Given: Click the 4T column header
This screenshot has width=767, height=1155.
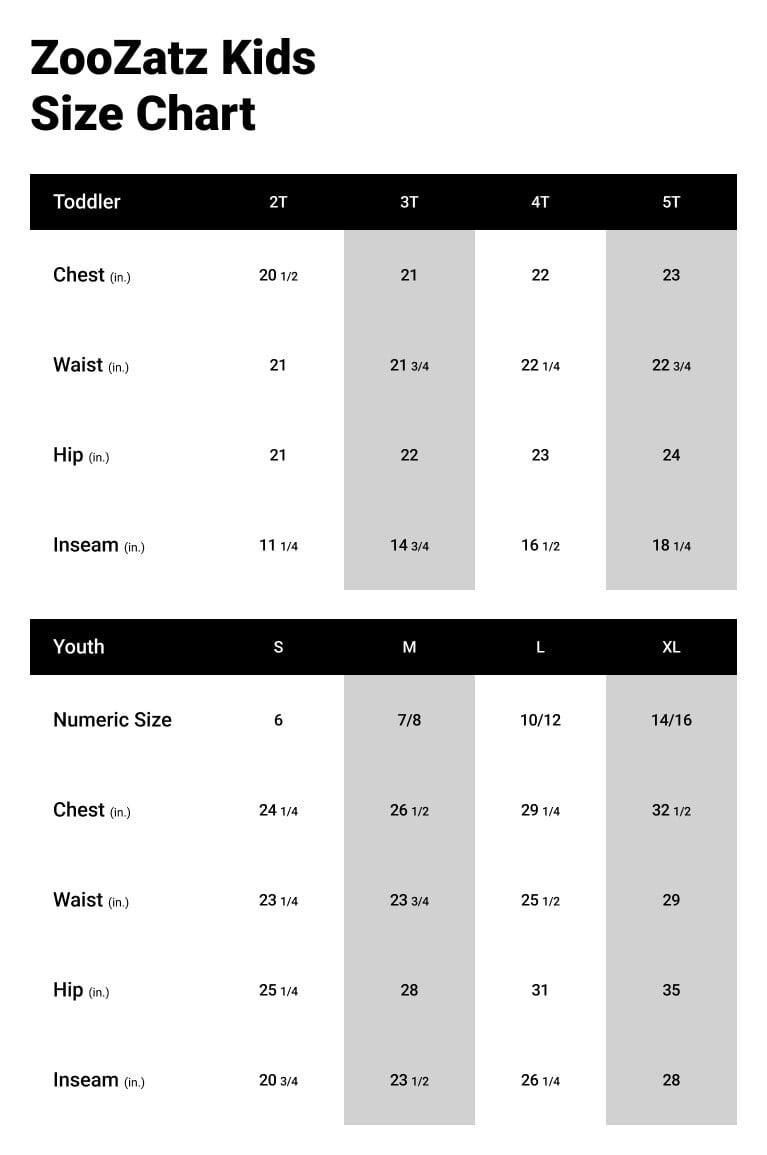Looking at the screenshot, I should pyautogui.click(x=540, y=202).
